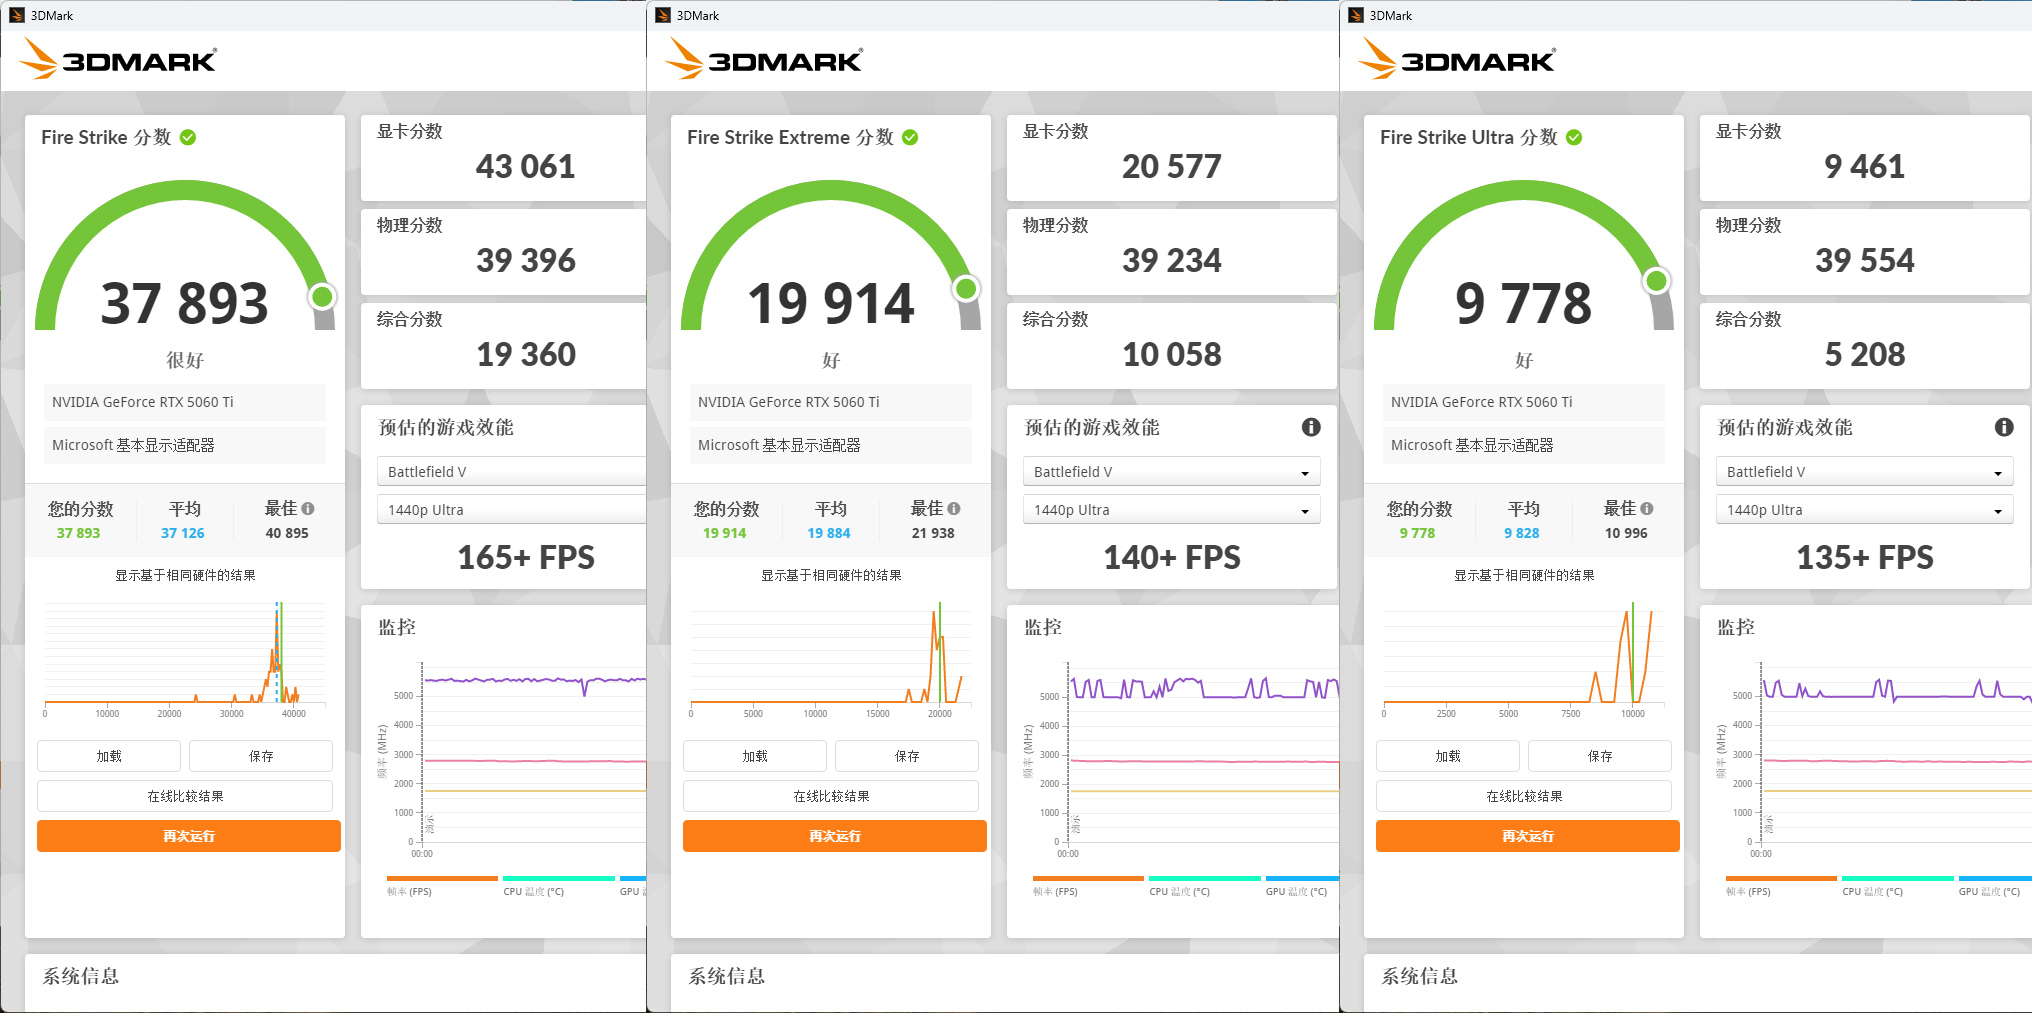This screenshot has height=1013, width=2032.
Task: Toggle the GPU 温度 legend in Fire Strike Extreme window
Action: [x=1302, y=886]
